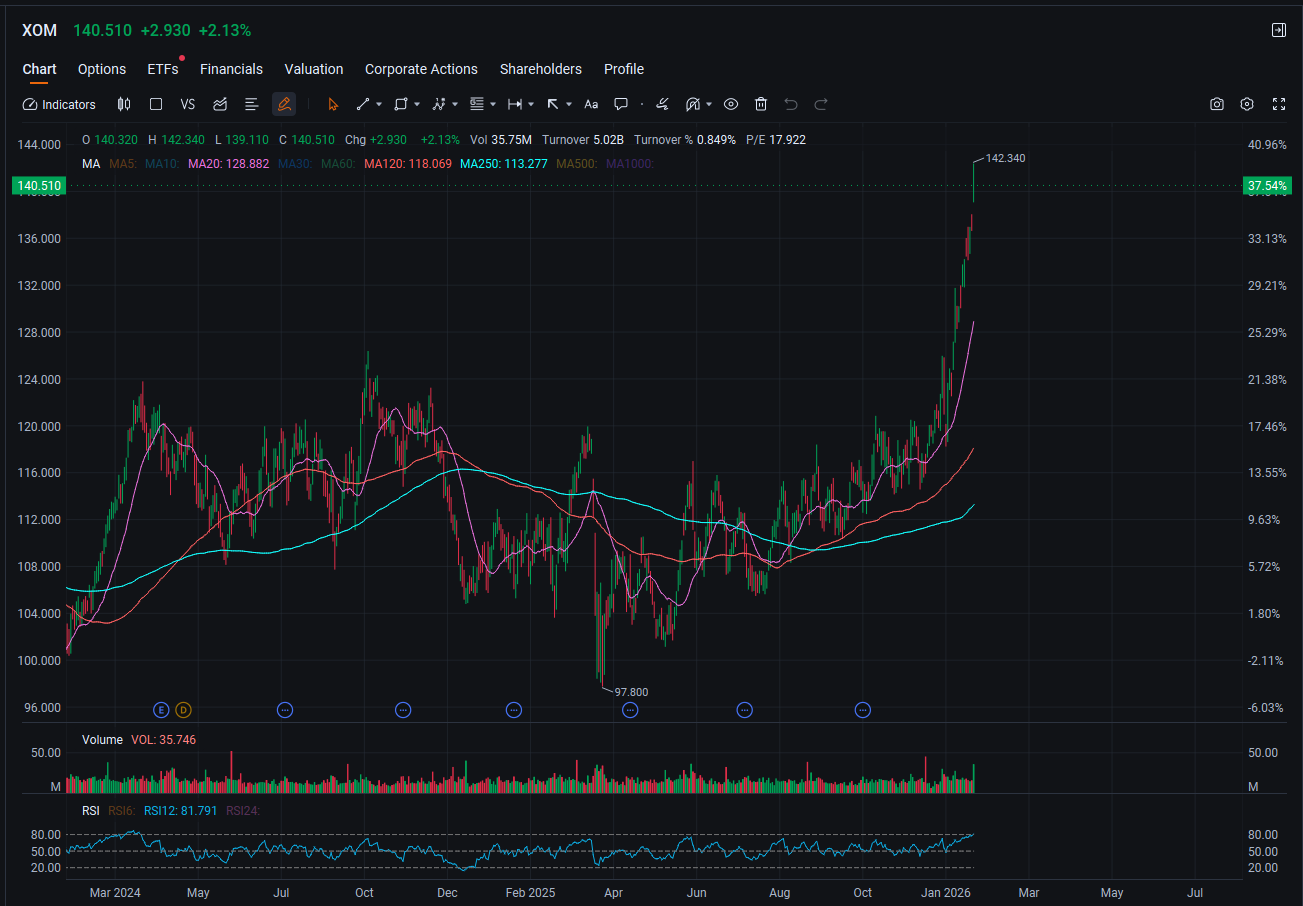Image resolution: width=1303 pixels, height=906 pixels.
Task: Click the chart overlay icon beside VS
Action: (220, 104)
